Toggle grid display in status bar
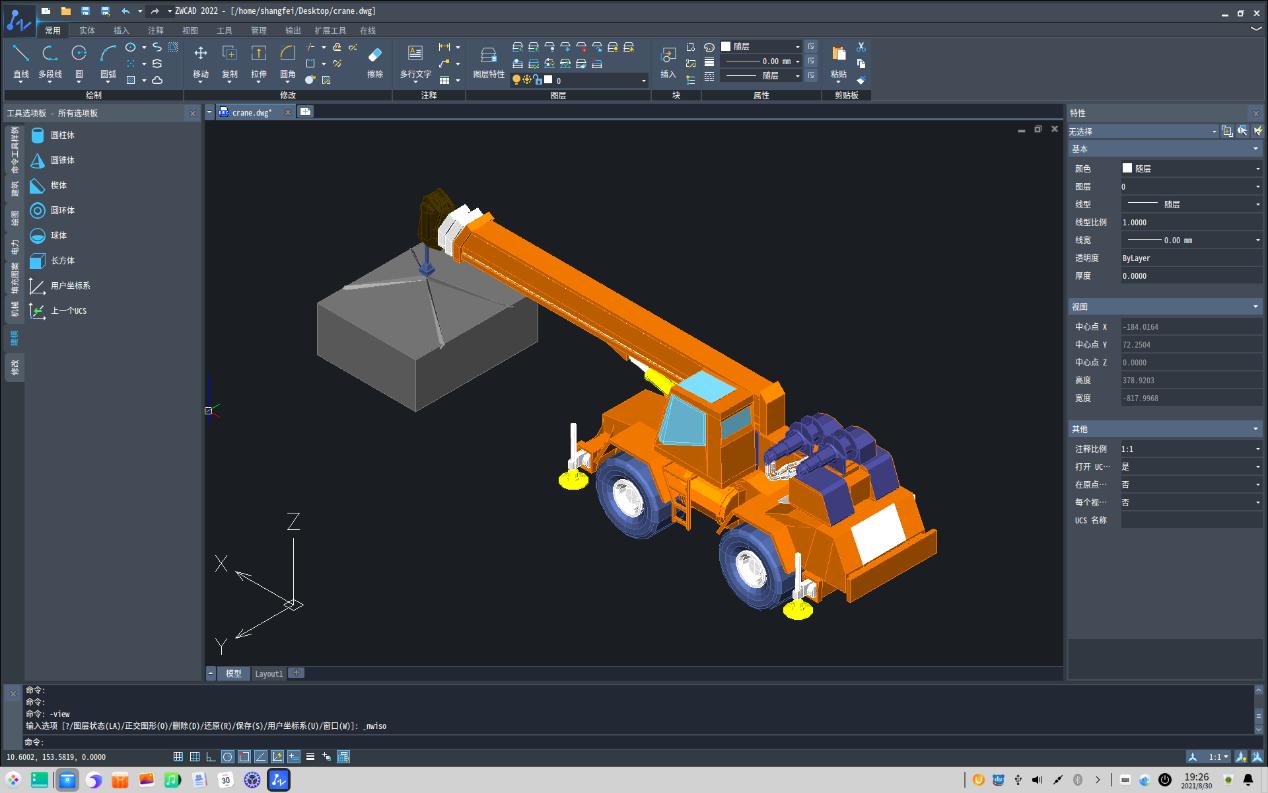 click(x=195, y=757)
